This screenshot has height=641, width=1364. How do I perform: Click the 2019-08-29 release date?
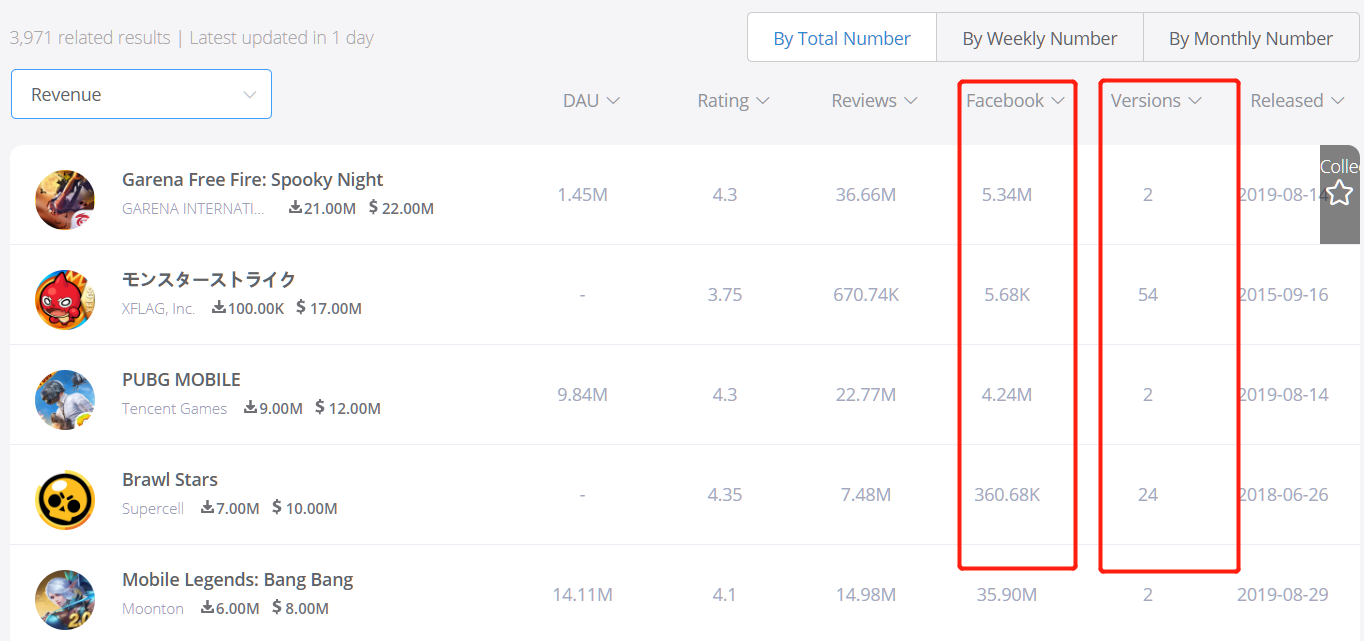1283,594
